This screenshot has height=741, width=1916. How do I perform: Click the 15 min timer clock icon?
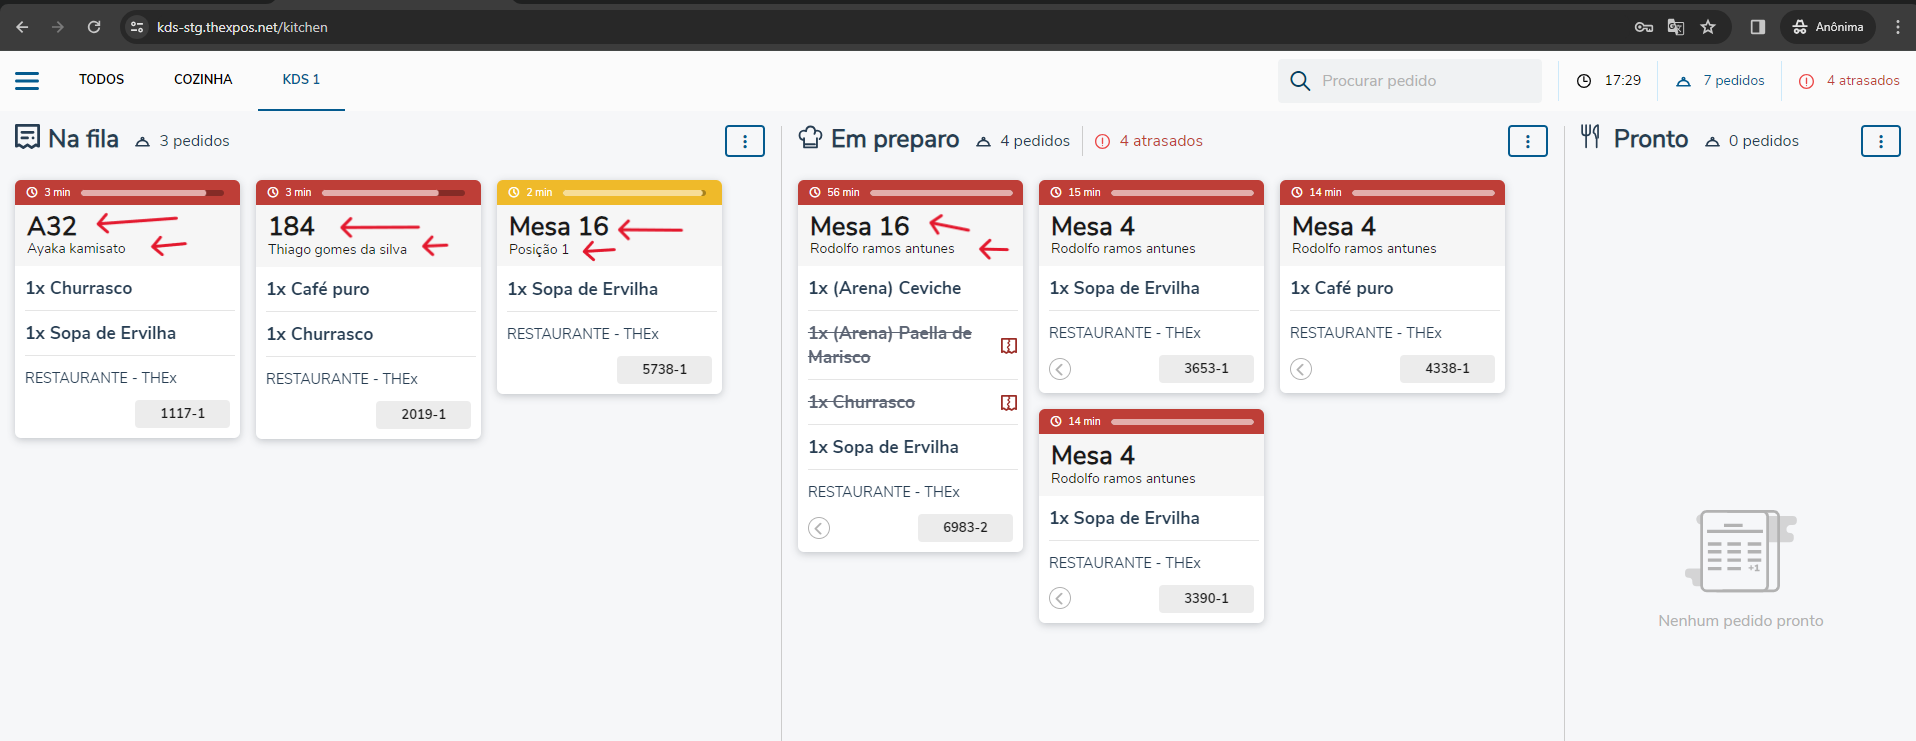pyautogui.click(x=1056, y=193)
